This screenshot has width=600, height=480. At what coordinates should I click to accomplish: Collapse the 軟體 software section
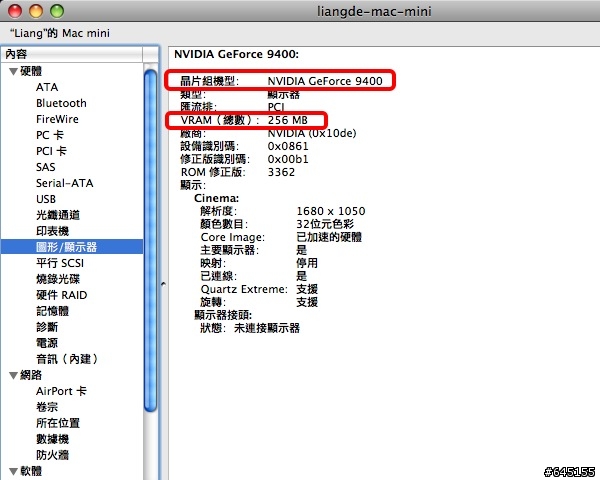[x=14, y=471]
